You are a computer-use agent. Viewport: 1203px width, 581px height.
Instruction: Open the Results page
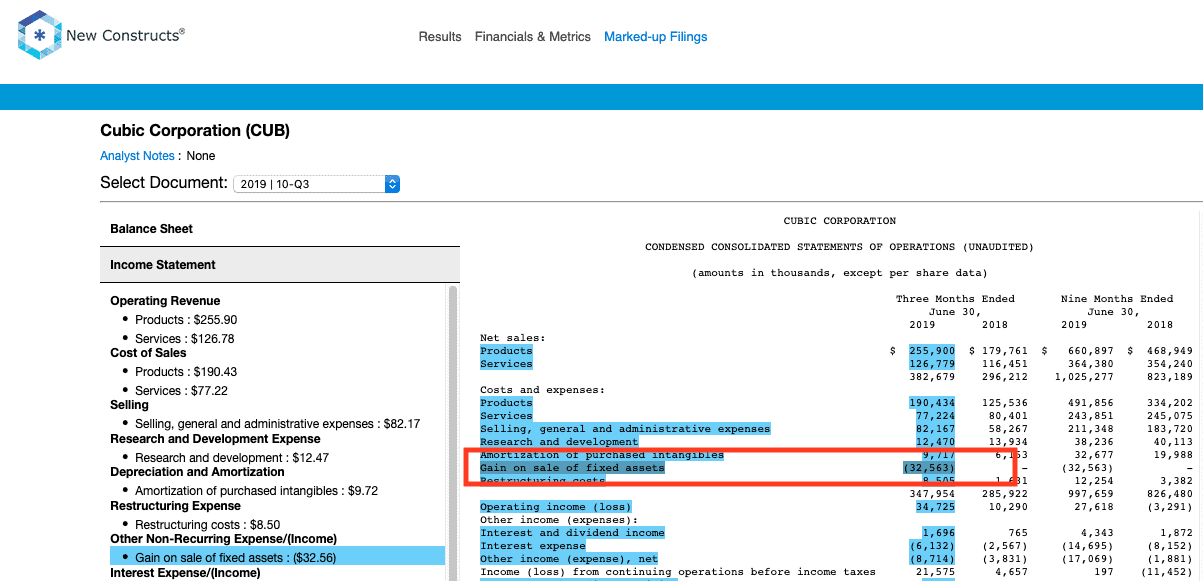click(440, 37)
